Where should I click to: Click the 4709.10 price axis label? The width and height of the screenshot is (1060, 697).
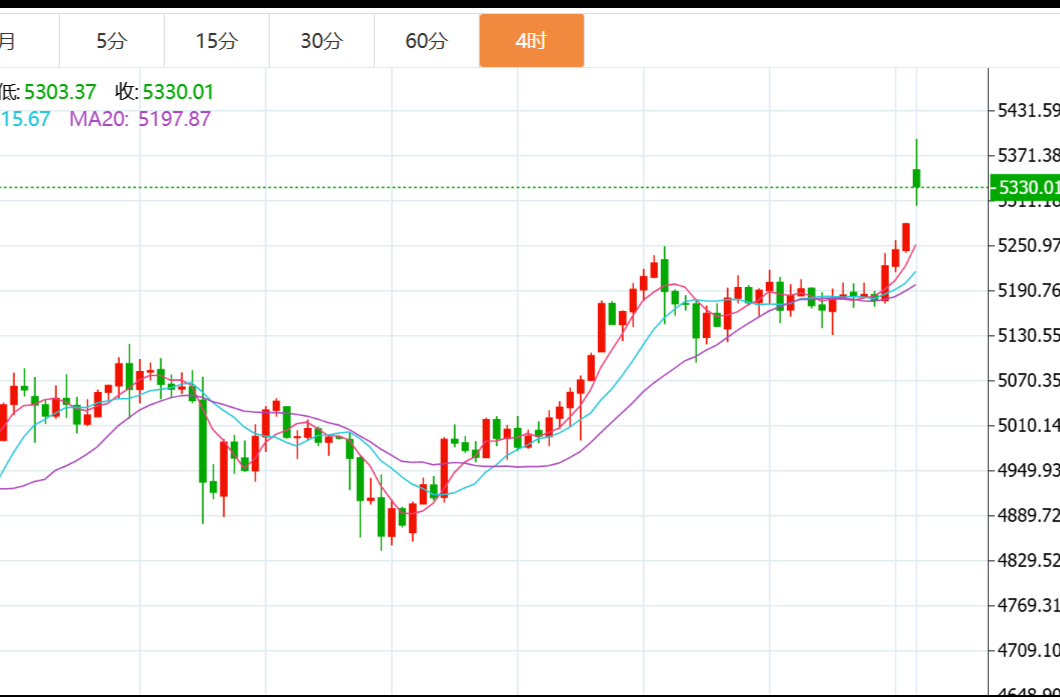[1027, 650]
